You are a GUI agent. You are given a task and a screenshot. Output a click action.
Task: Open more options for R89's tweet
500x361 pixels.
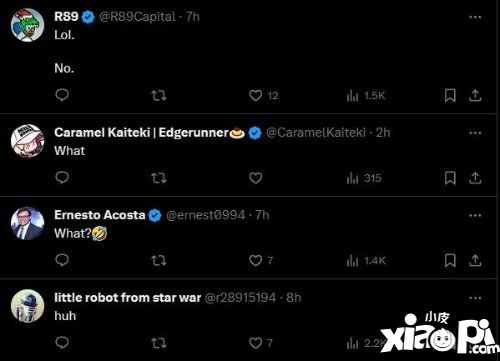click(x=475, y=17)
